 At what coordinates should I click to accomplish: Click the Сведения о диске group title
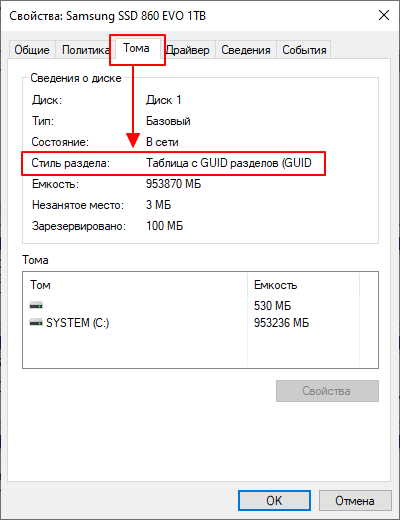pos(76,78)
